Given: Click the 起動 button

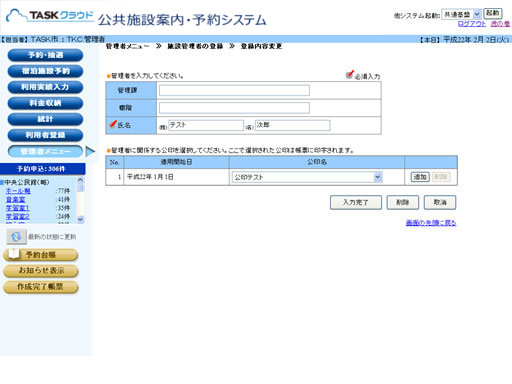Looking at the screenshot, I should 493,13.
